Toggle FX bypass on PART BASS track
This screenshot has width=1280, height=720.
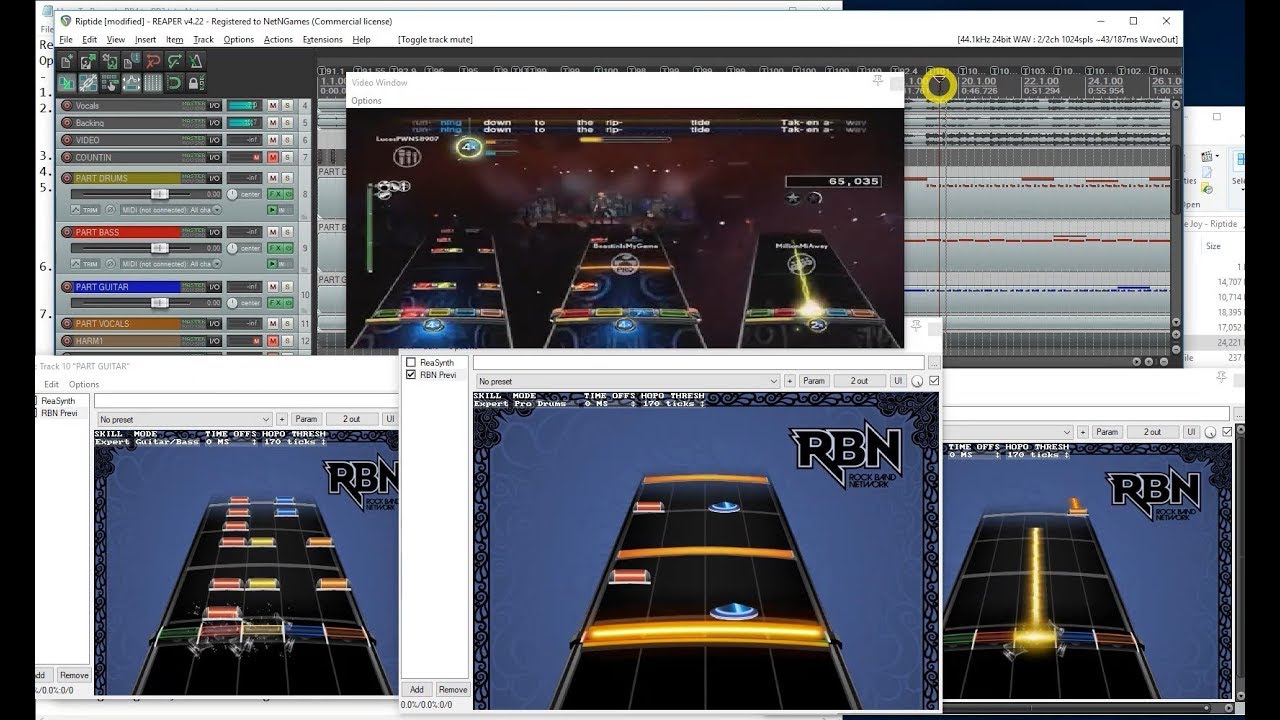(289, 248)
